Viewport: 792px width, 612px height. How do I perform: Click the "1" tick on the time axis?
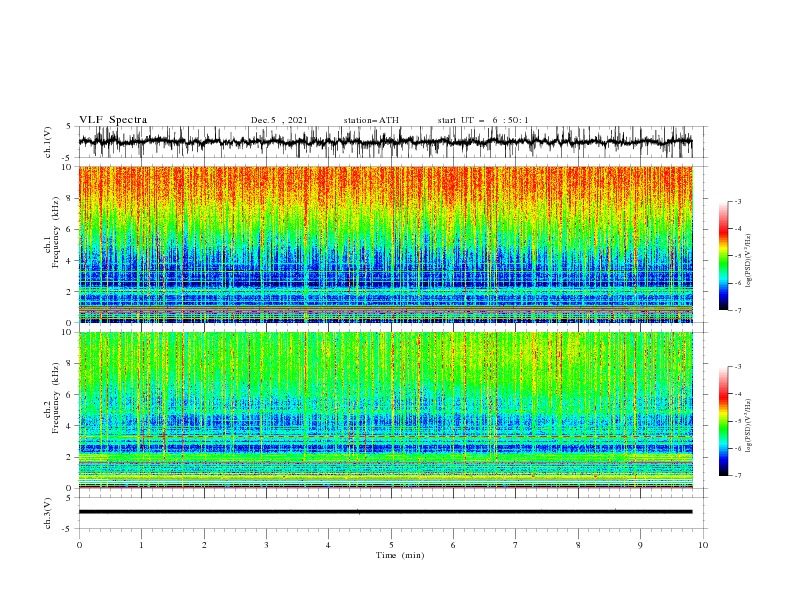(x=141, y=545)
